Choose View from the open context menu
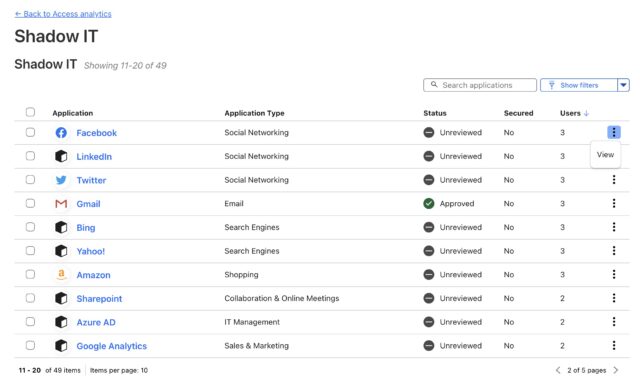Viewport: 640px width, 380px height. click(605, 155)
